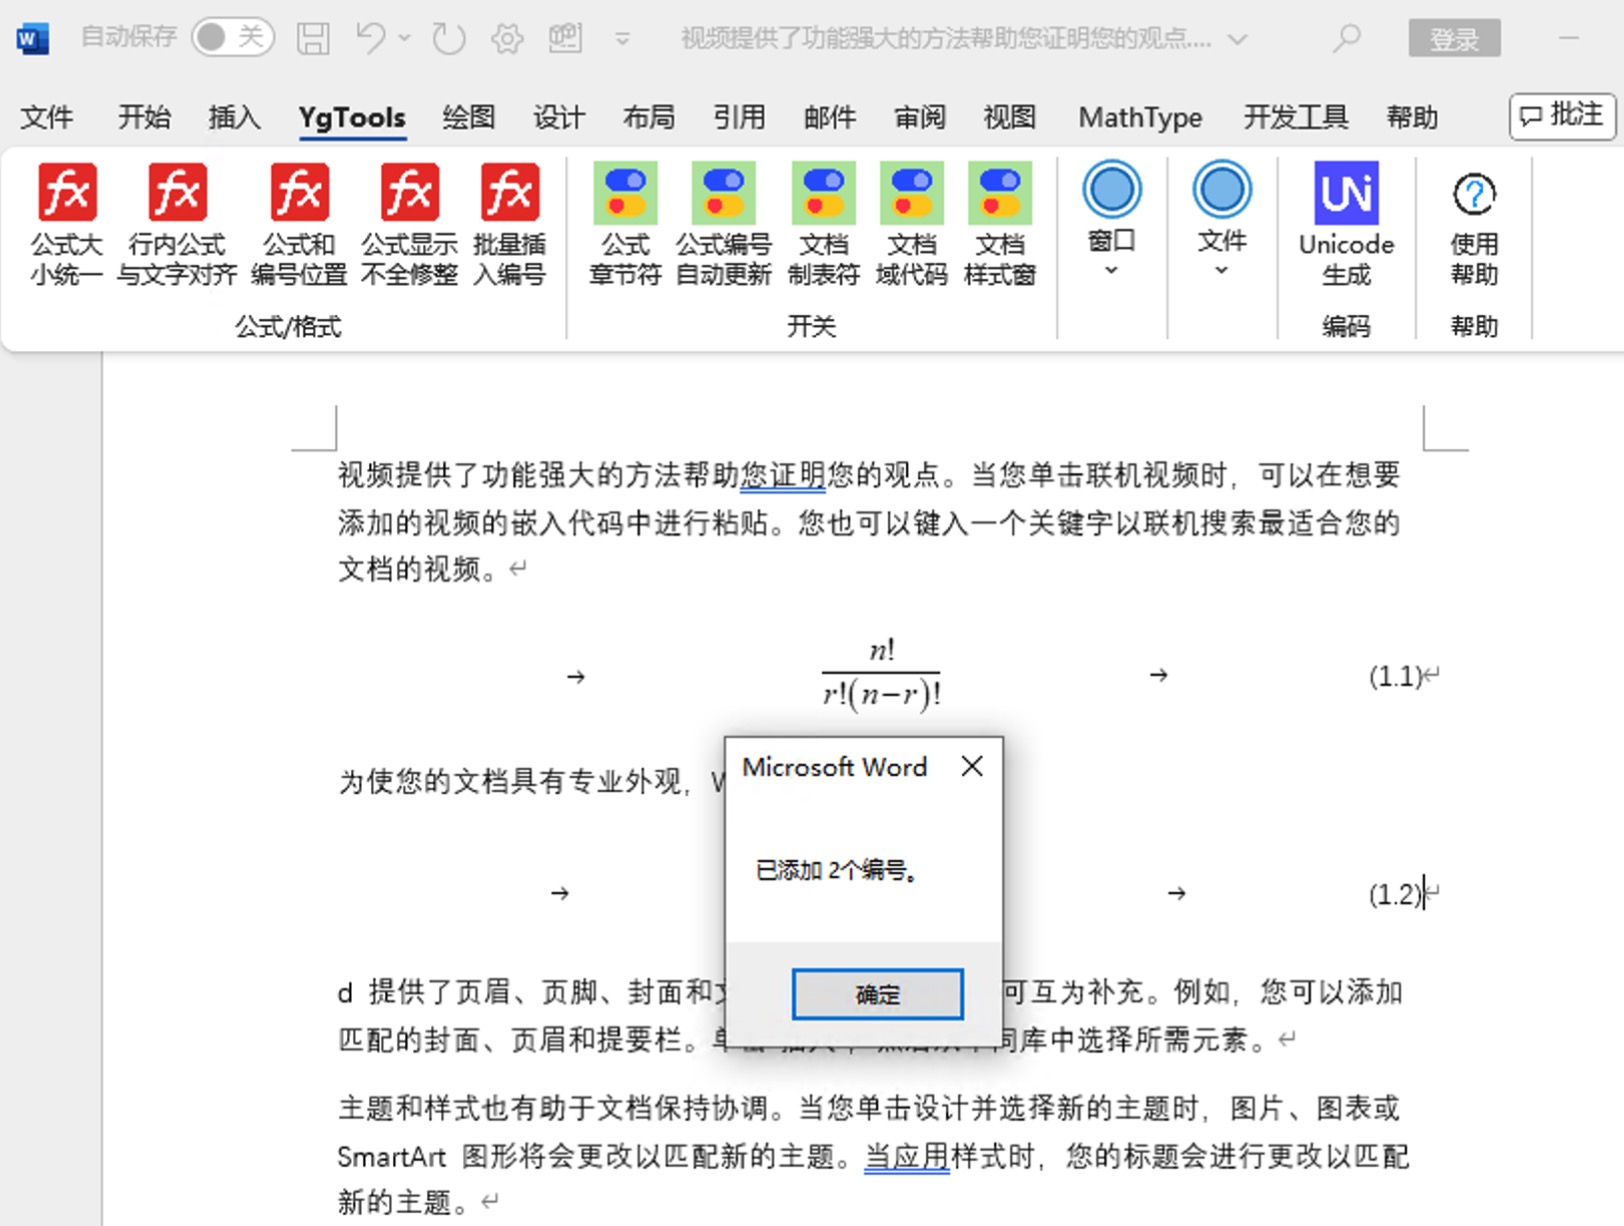Click the 开关 group label
The width and height of the screenshot is (1624, 1226).
coord(811,326)
